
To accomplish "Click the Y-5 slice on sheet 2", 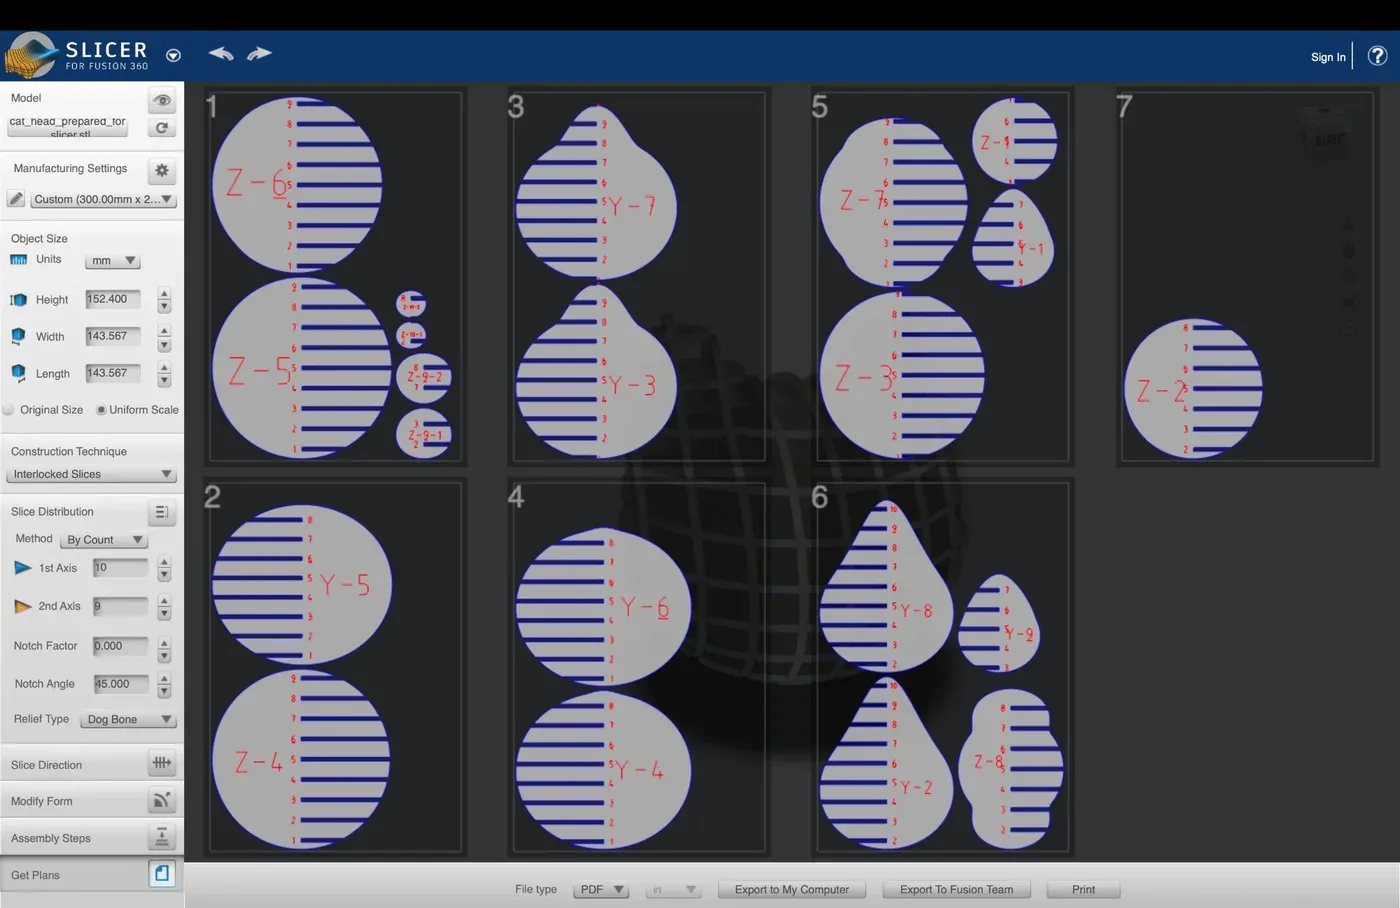I will (302, 586).
